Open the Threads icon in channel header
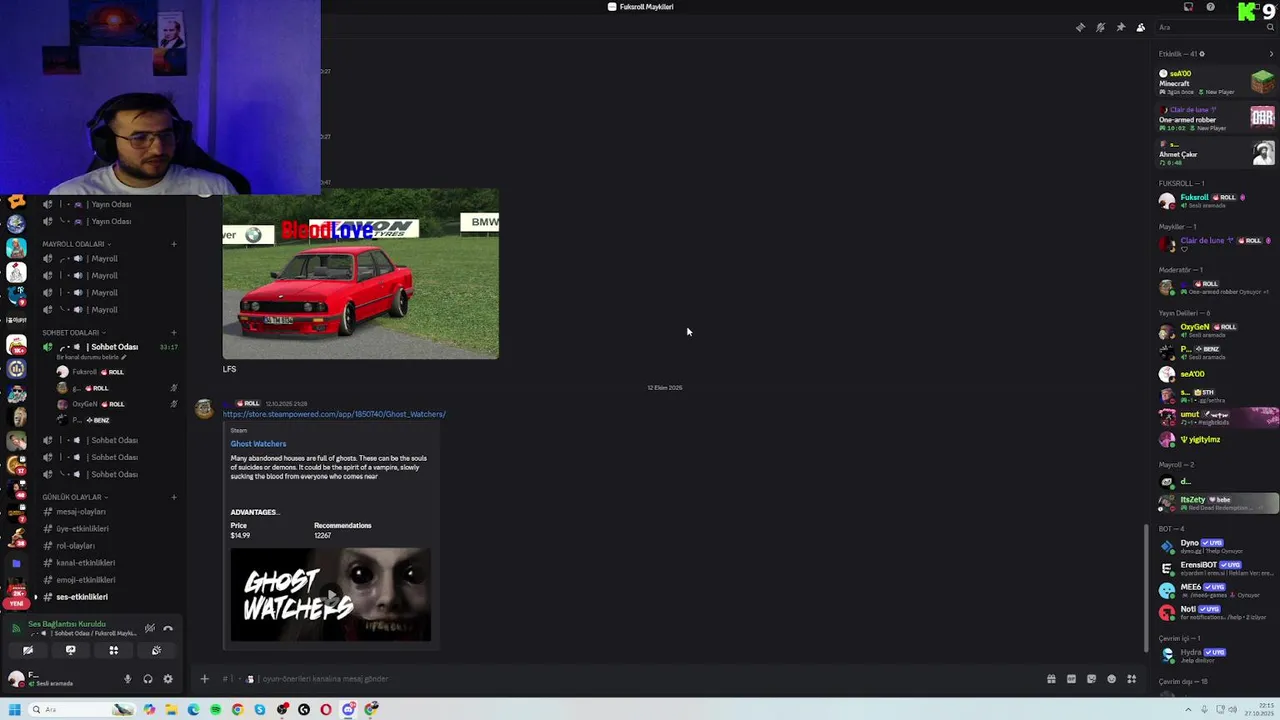The width and height of the screenshot is (1280, 720). click(x=1080, y=27)
